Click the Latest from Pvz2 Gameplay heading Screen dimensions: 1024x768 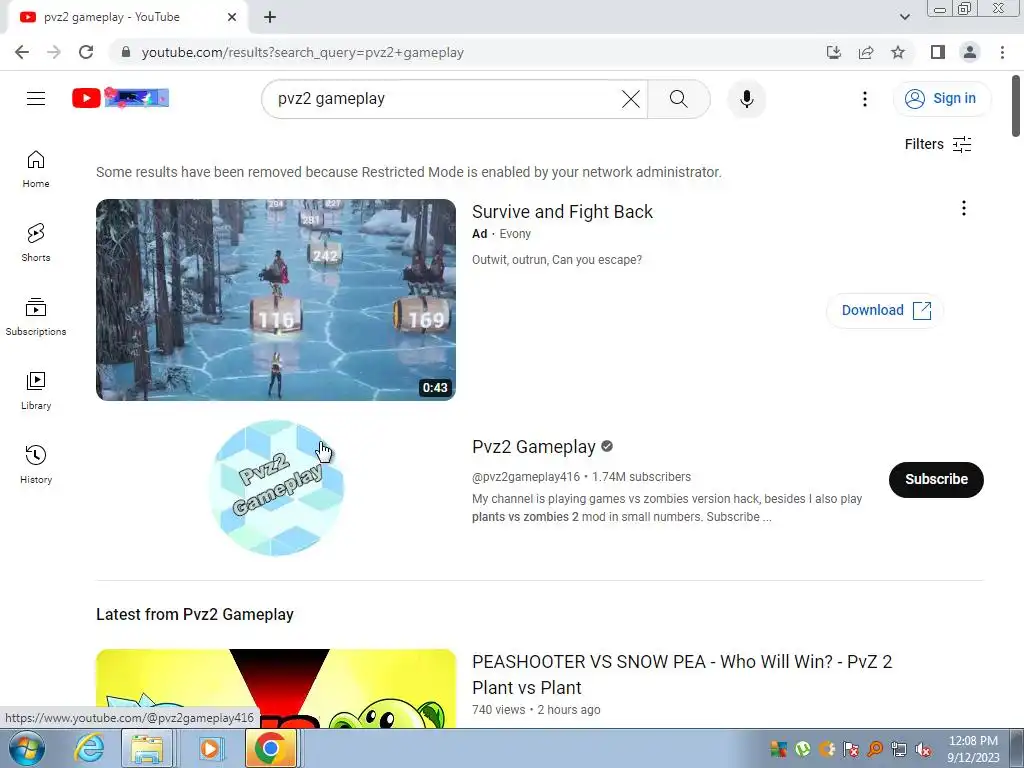click(195, 615)
